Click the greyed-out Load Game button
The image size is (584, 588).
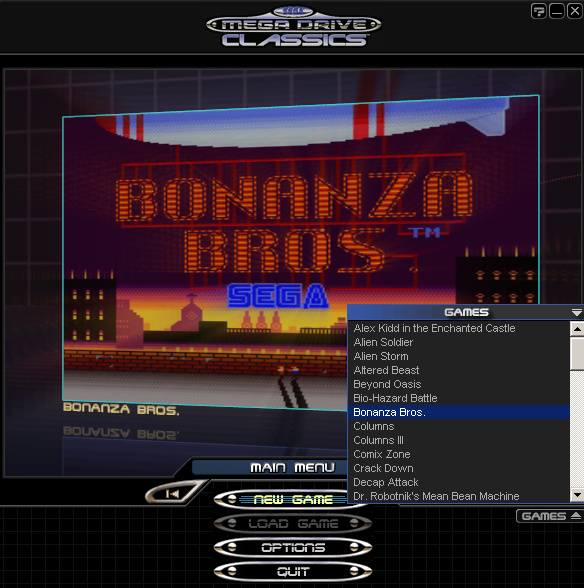(293, 524)
